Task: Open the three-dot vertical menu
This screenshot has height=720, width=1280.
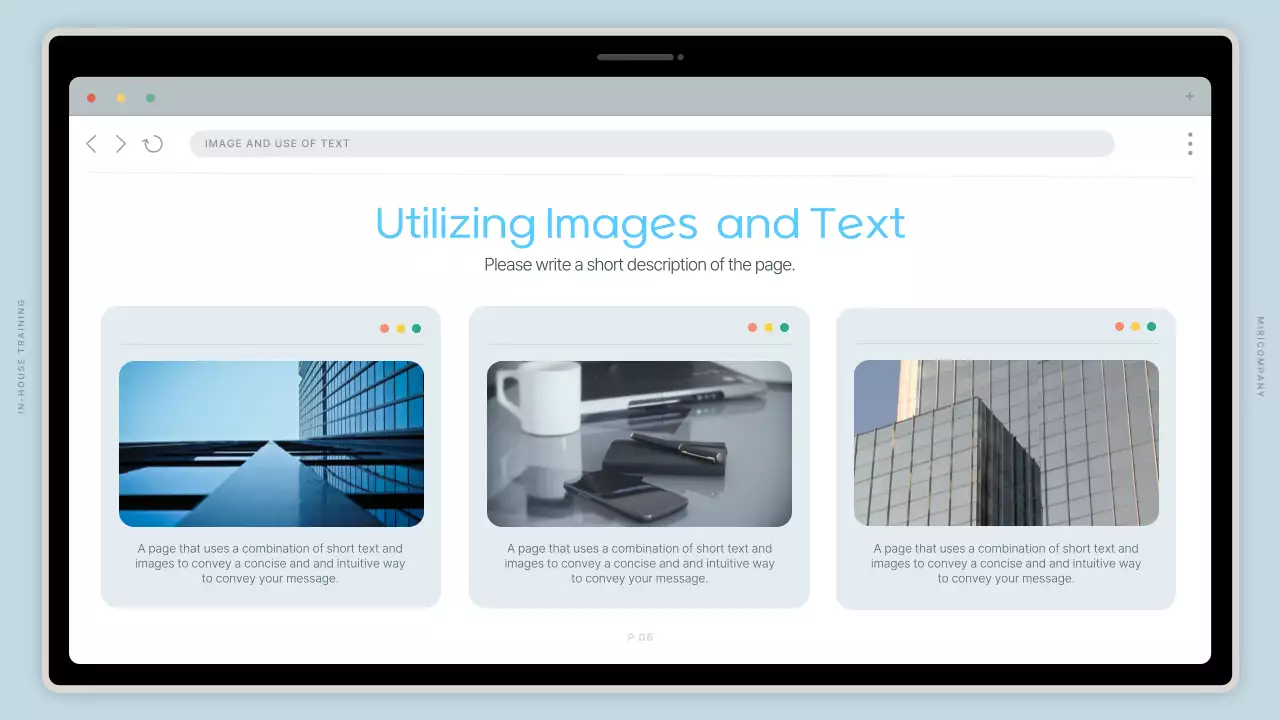Action: [x=1190, y=144]
